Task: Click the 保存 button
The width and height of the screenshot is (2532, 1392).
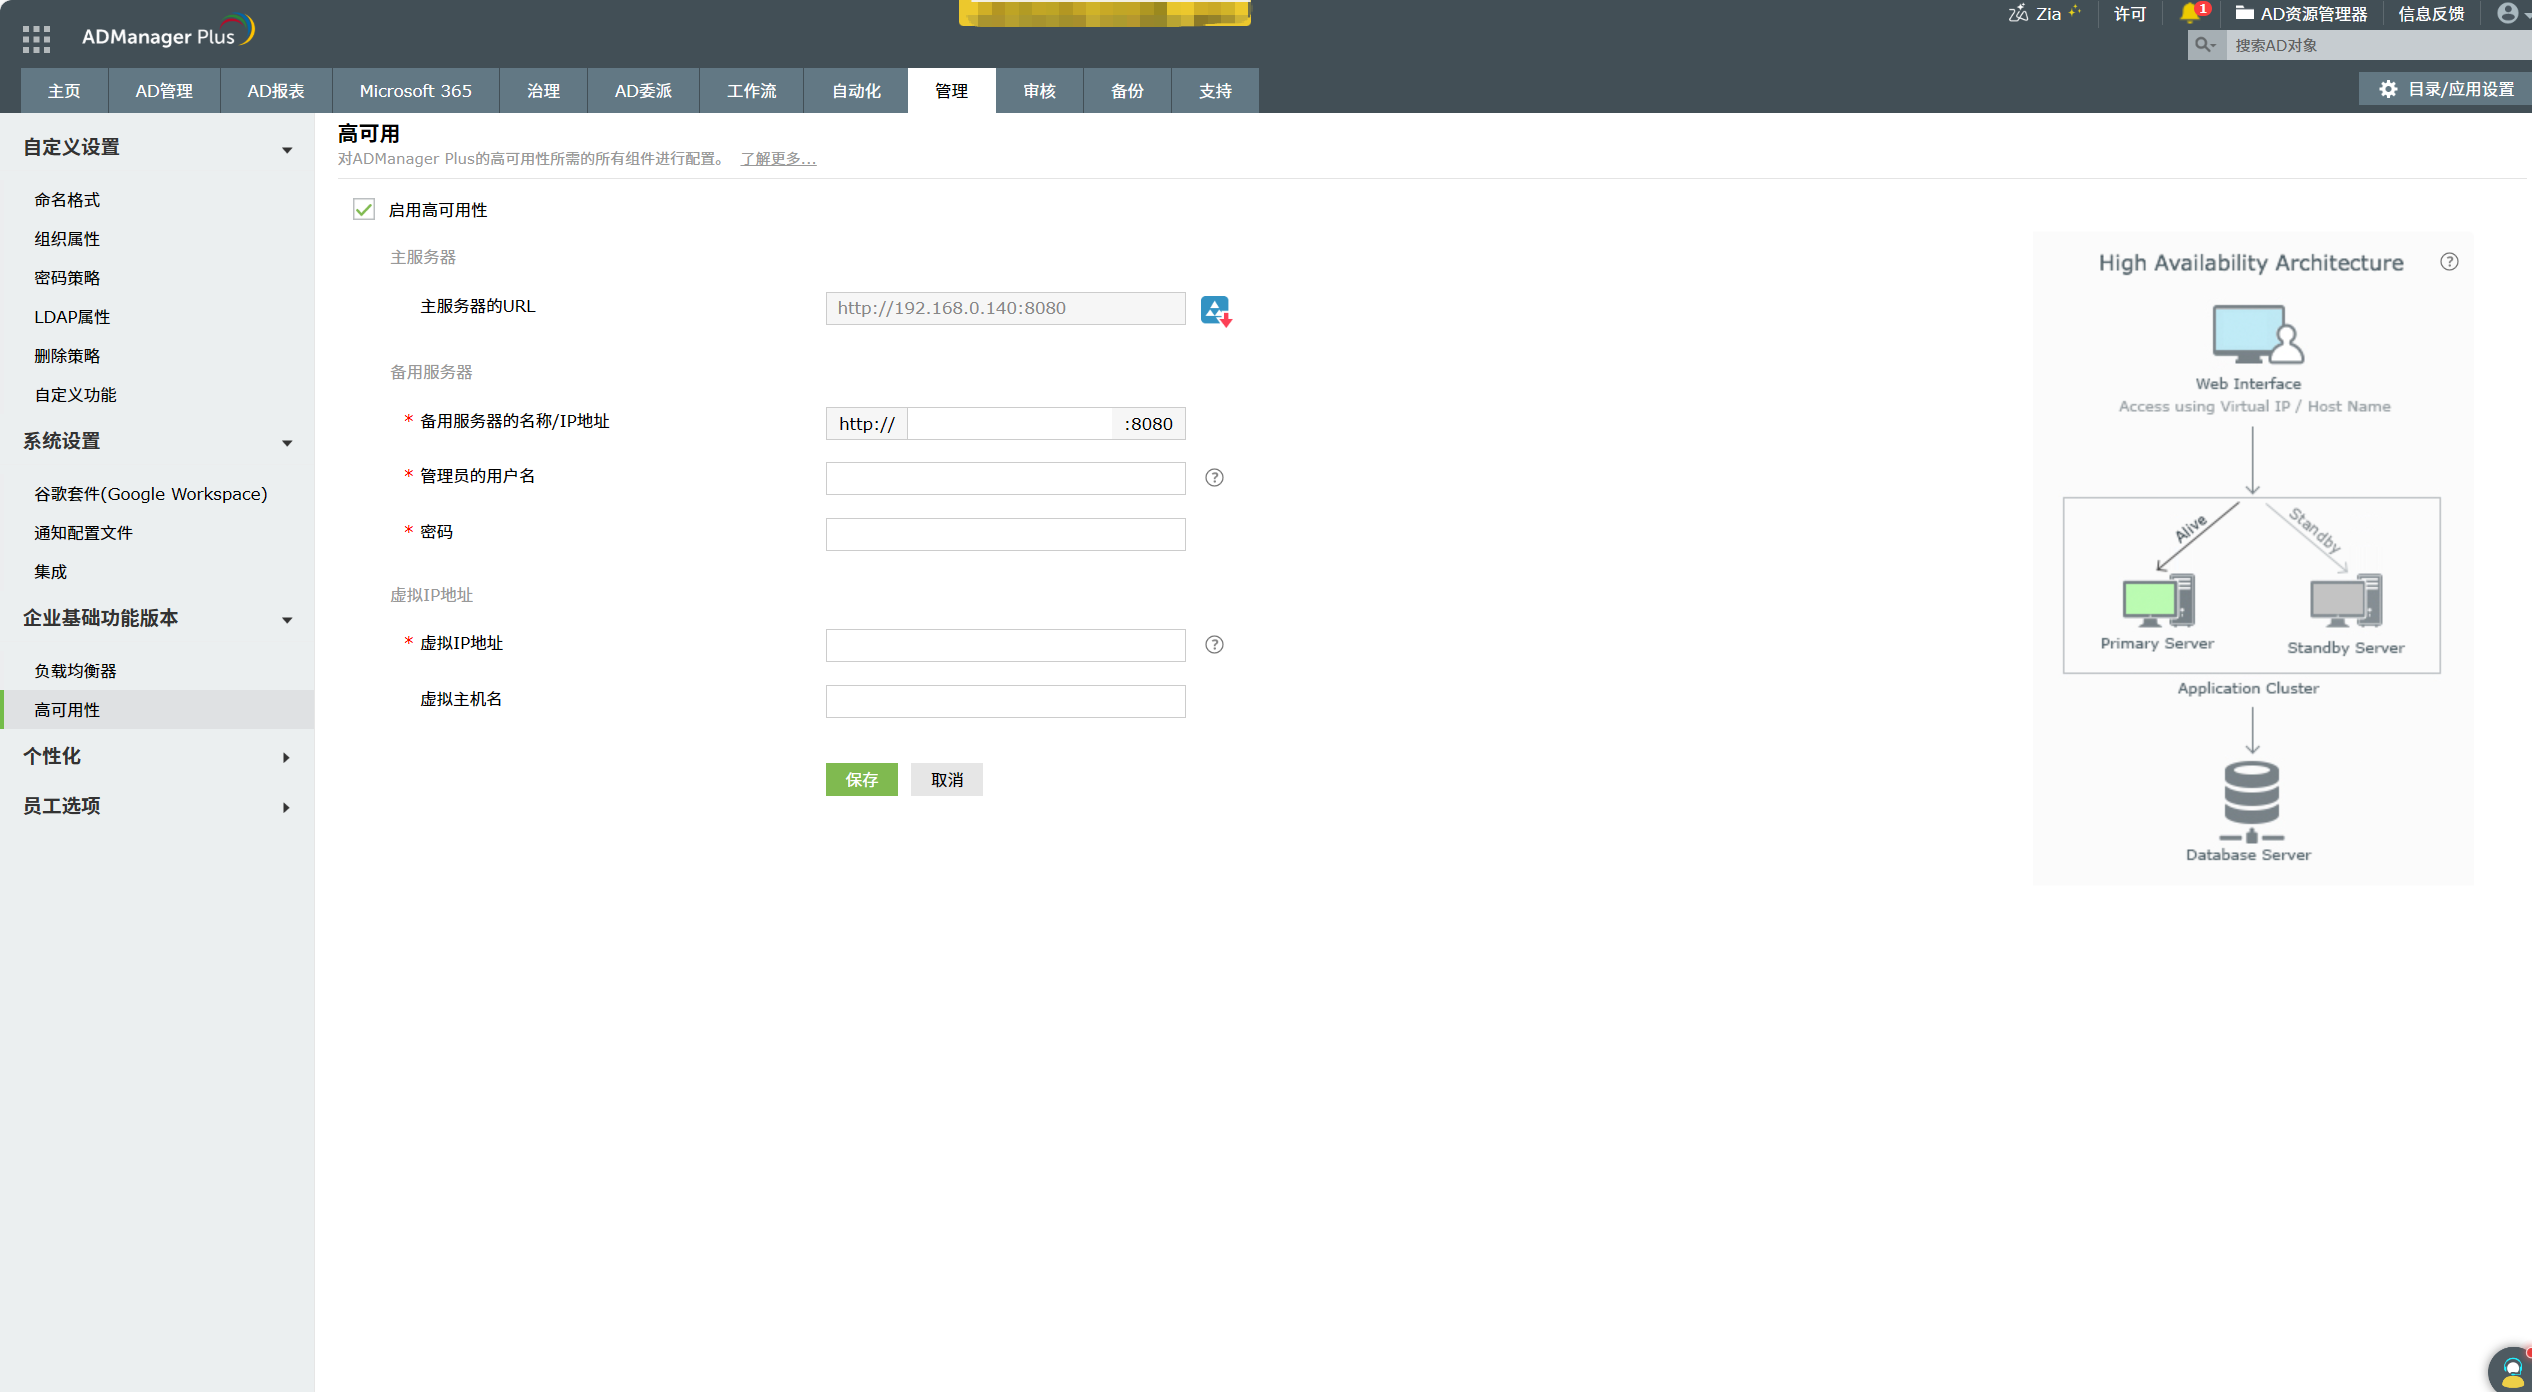Action: [861, 779]
